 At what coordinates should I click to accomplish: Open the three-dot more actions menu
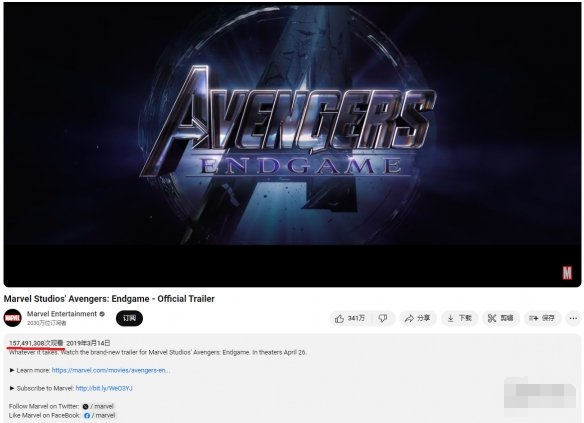click(x=573, y=318)
